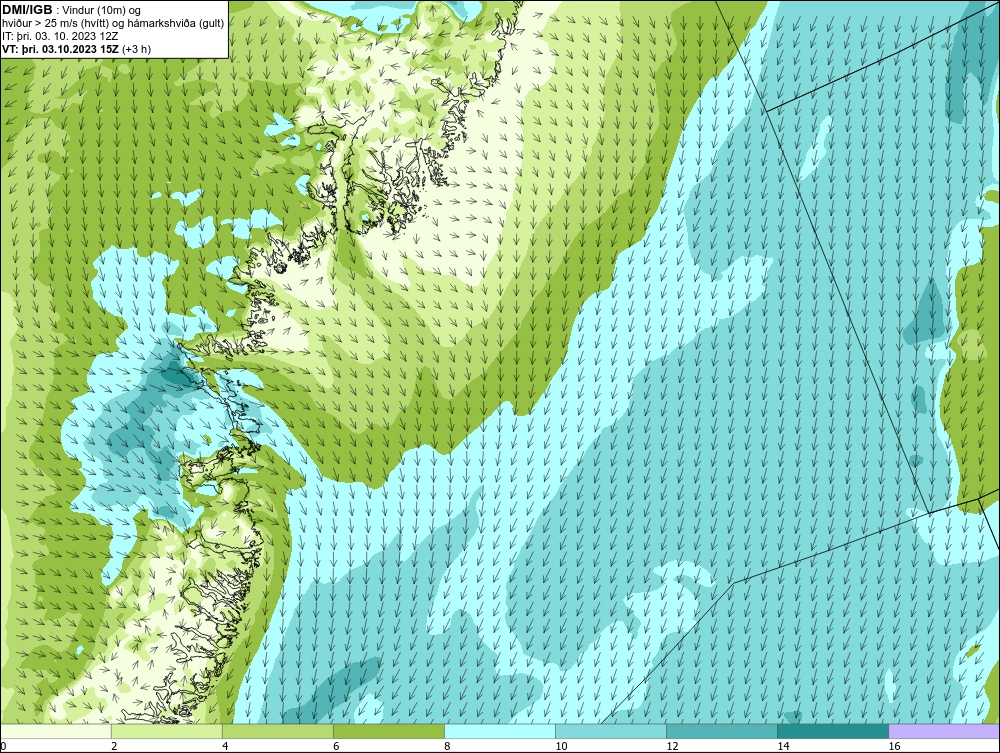Image resolution: width=1000 pixels, height=753 pixels.
Task: Click the DMI/IGB title text
Action: (28, 10)
